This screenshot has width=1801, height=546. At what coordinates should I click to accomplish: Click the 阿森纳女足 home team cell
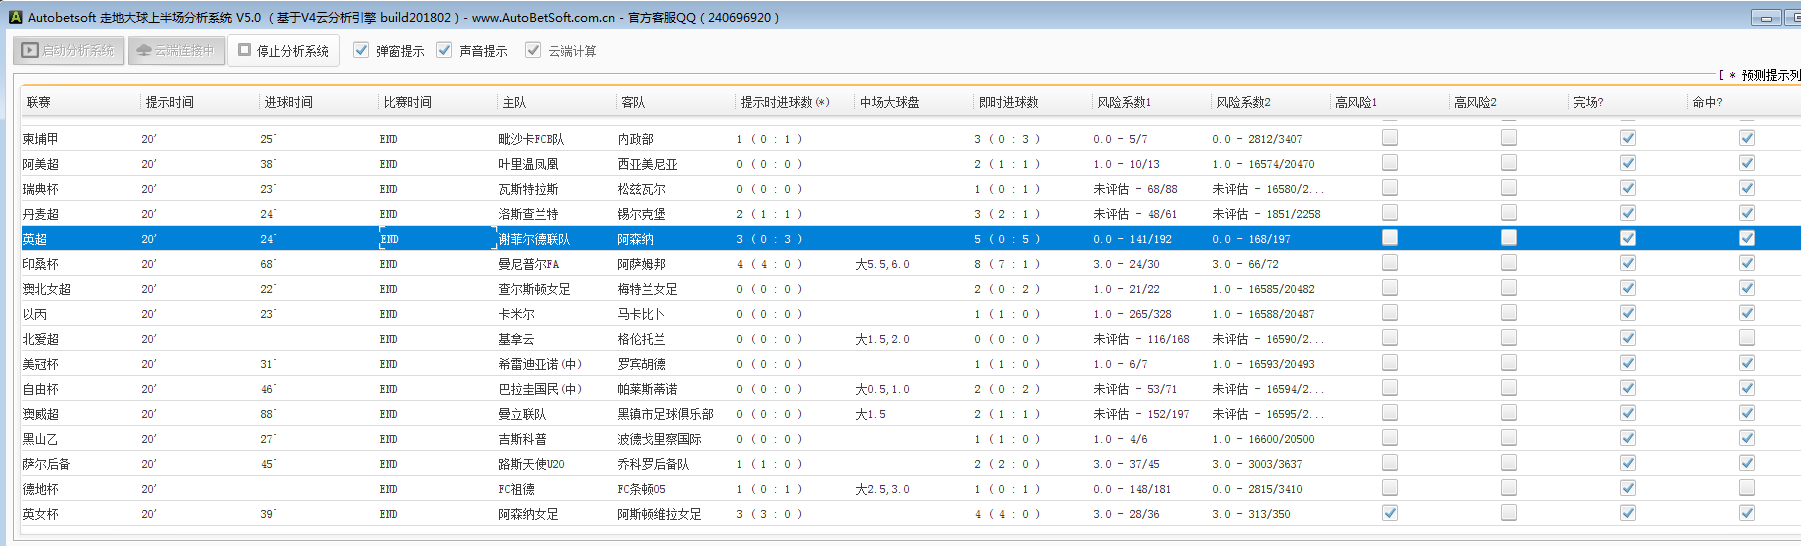[528, 514]
